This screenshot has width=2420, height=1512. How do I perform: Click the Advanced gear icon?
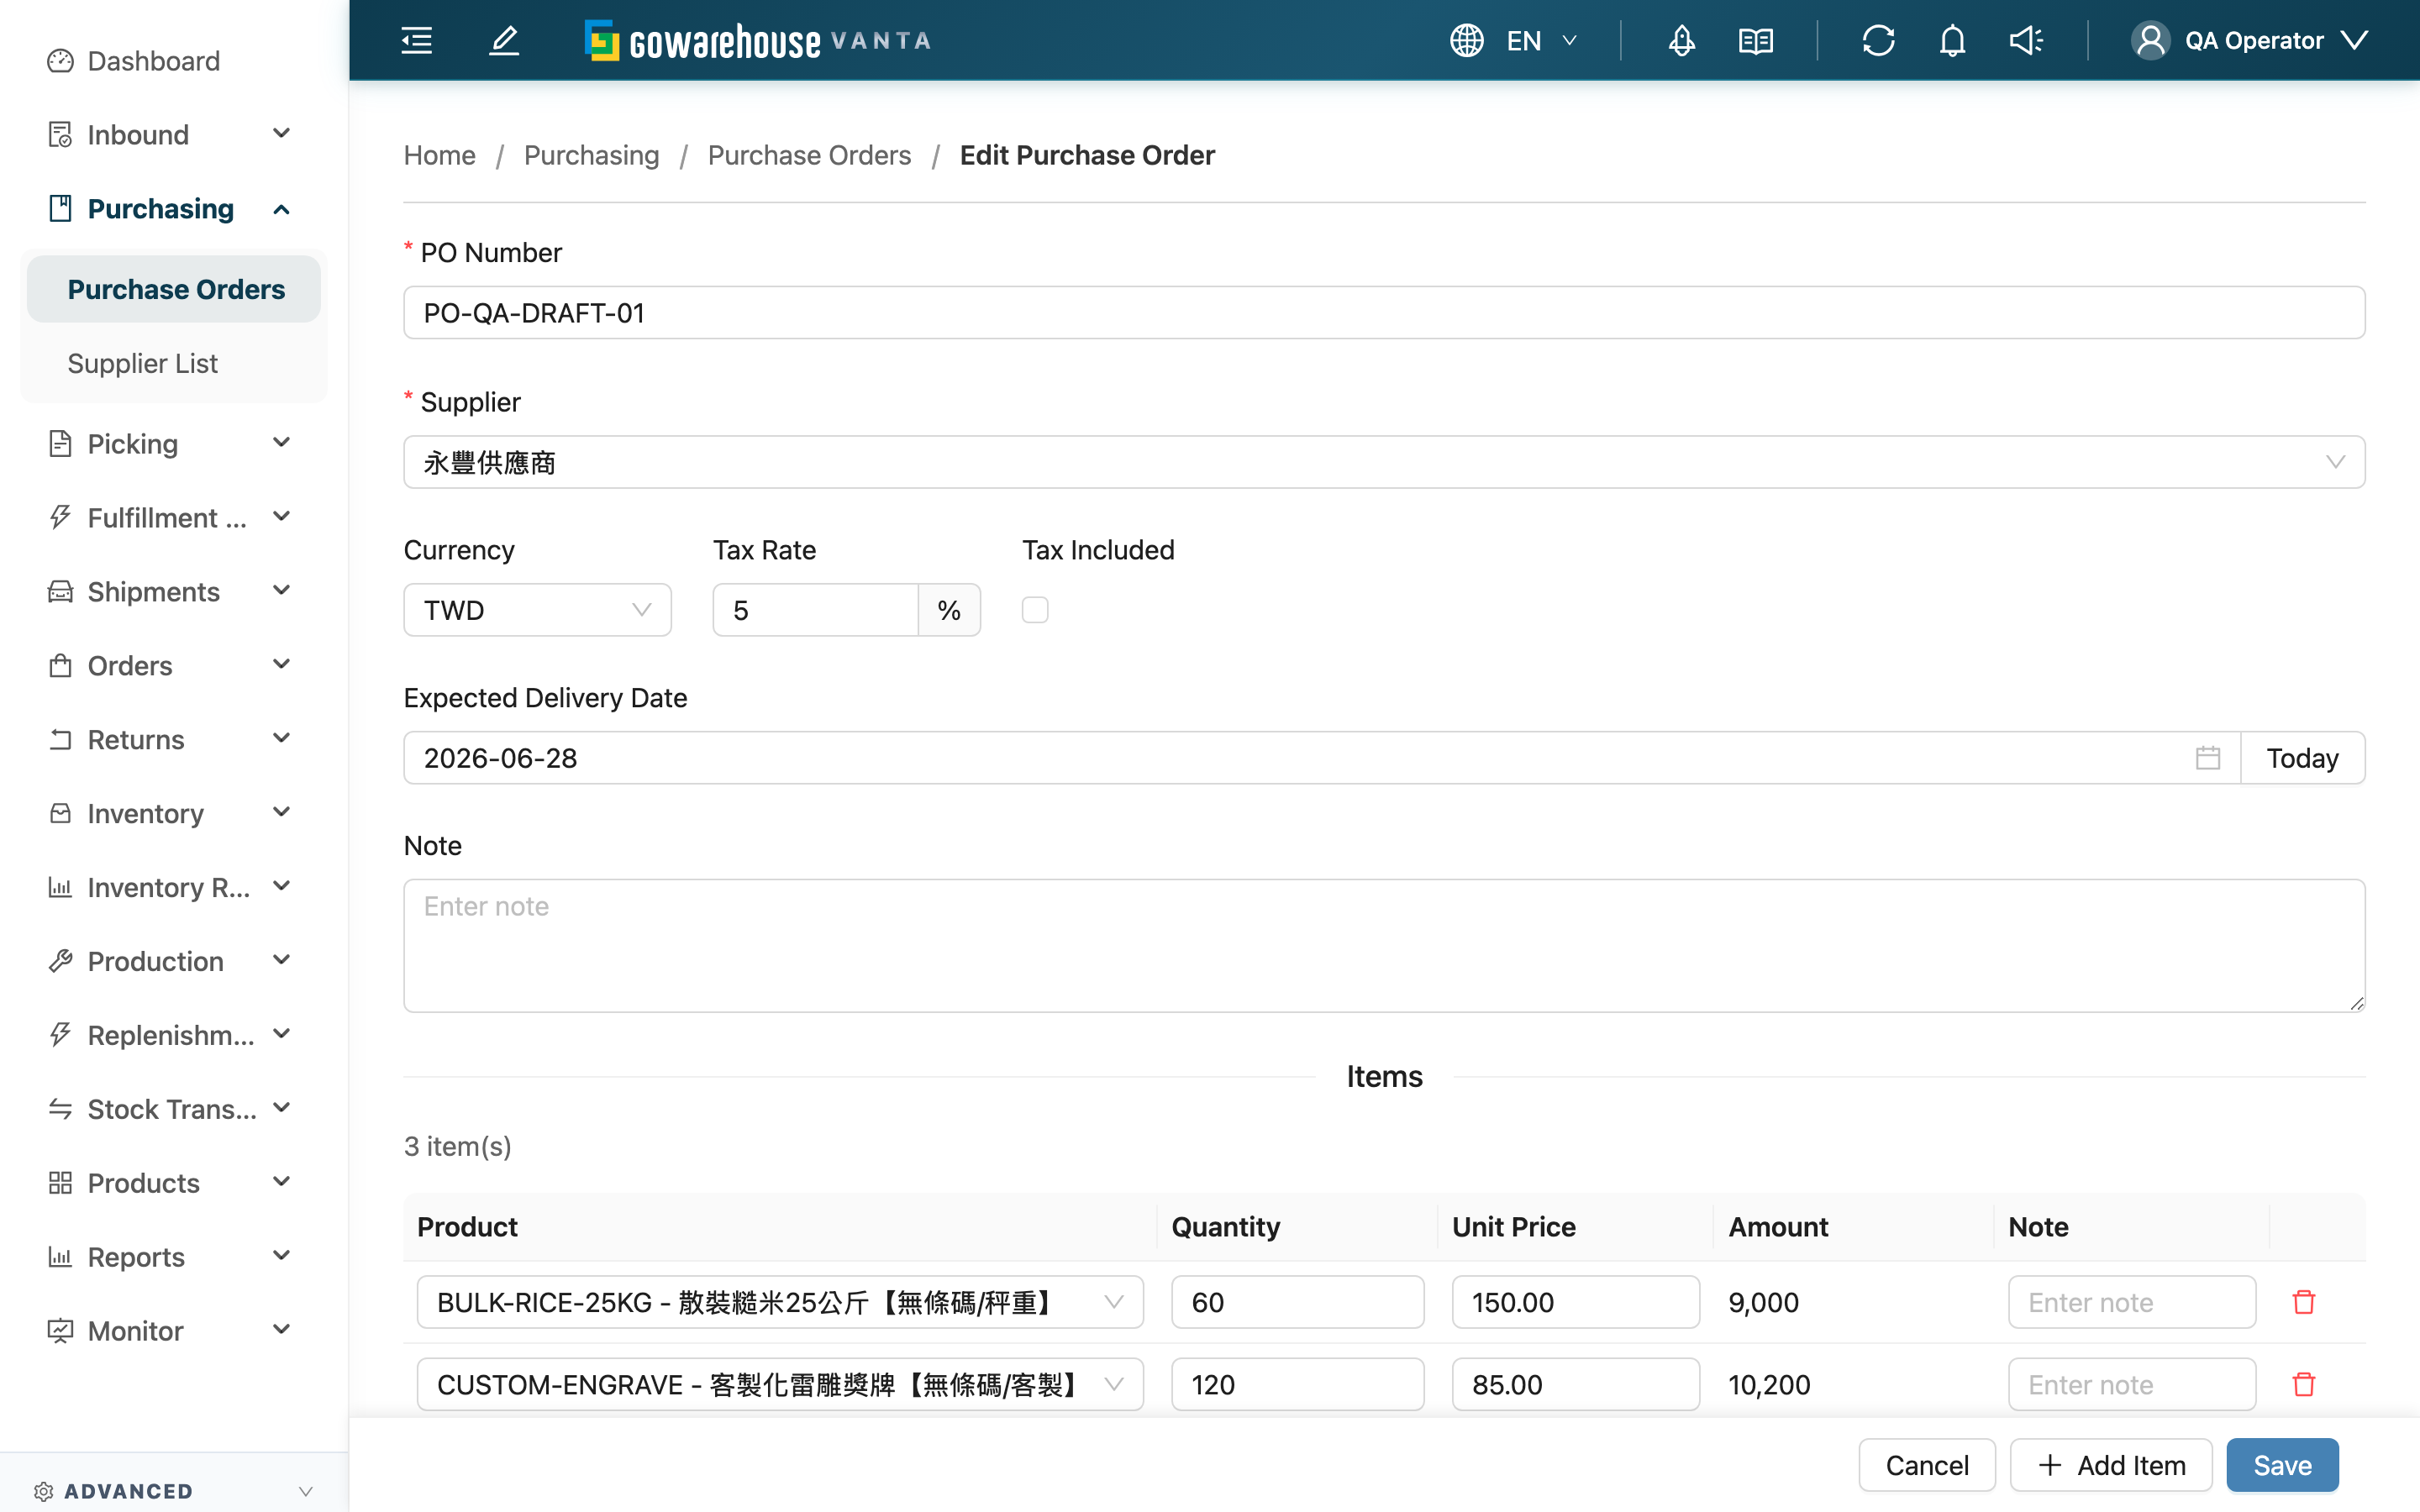coord(43,1491)
